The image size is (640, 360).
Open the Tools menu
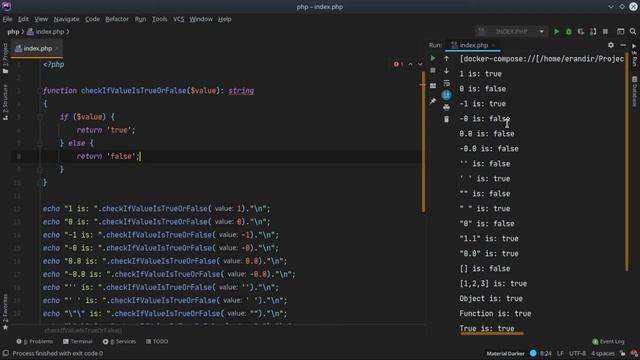pos(160,19)
